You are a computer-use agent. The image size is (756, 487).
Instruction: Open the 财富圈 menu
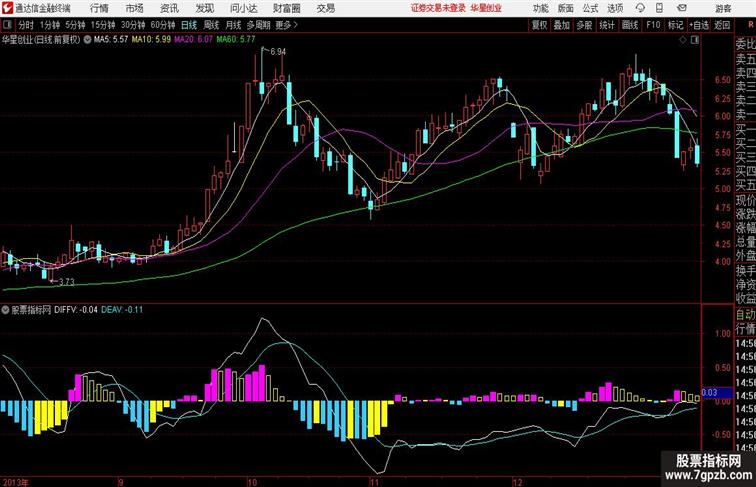[x=286, y=8]
